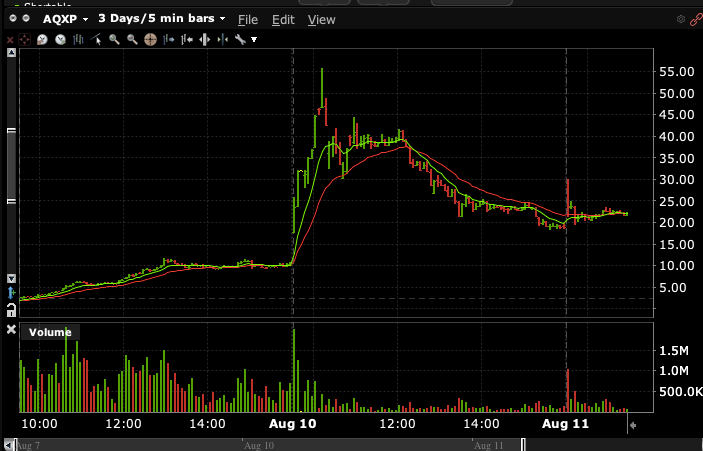Click the Volume panel label

(x=50, y=332)
